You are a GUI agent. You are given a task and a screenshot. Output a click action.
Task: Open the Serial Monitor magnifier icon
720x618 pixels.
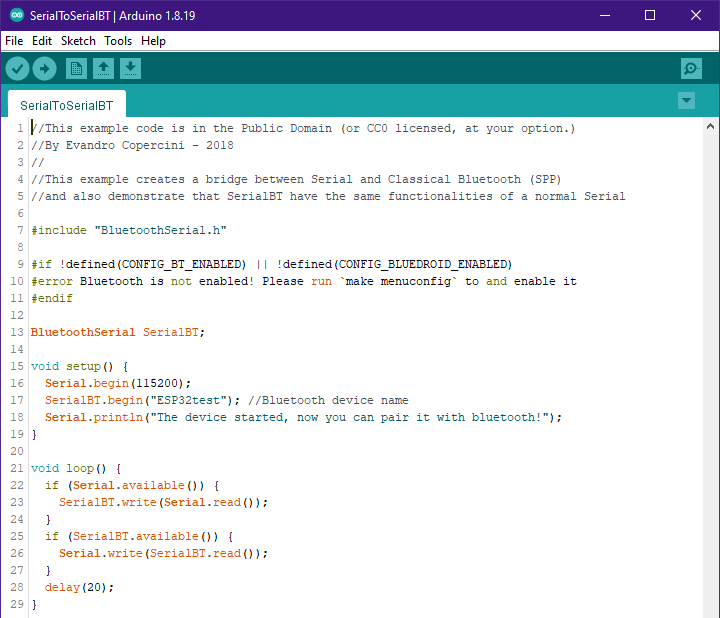pyautogui.click(x=691, y=69)
